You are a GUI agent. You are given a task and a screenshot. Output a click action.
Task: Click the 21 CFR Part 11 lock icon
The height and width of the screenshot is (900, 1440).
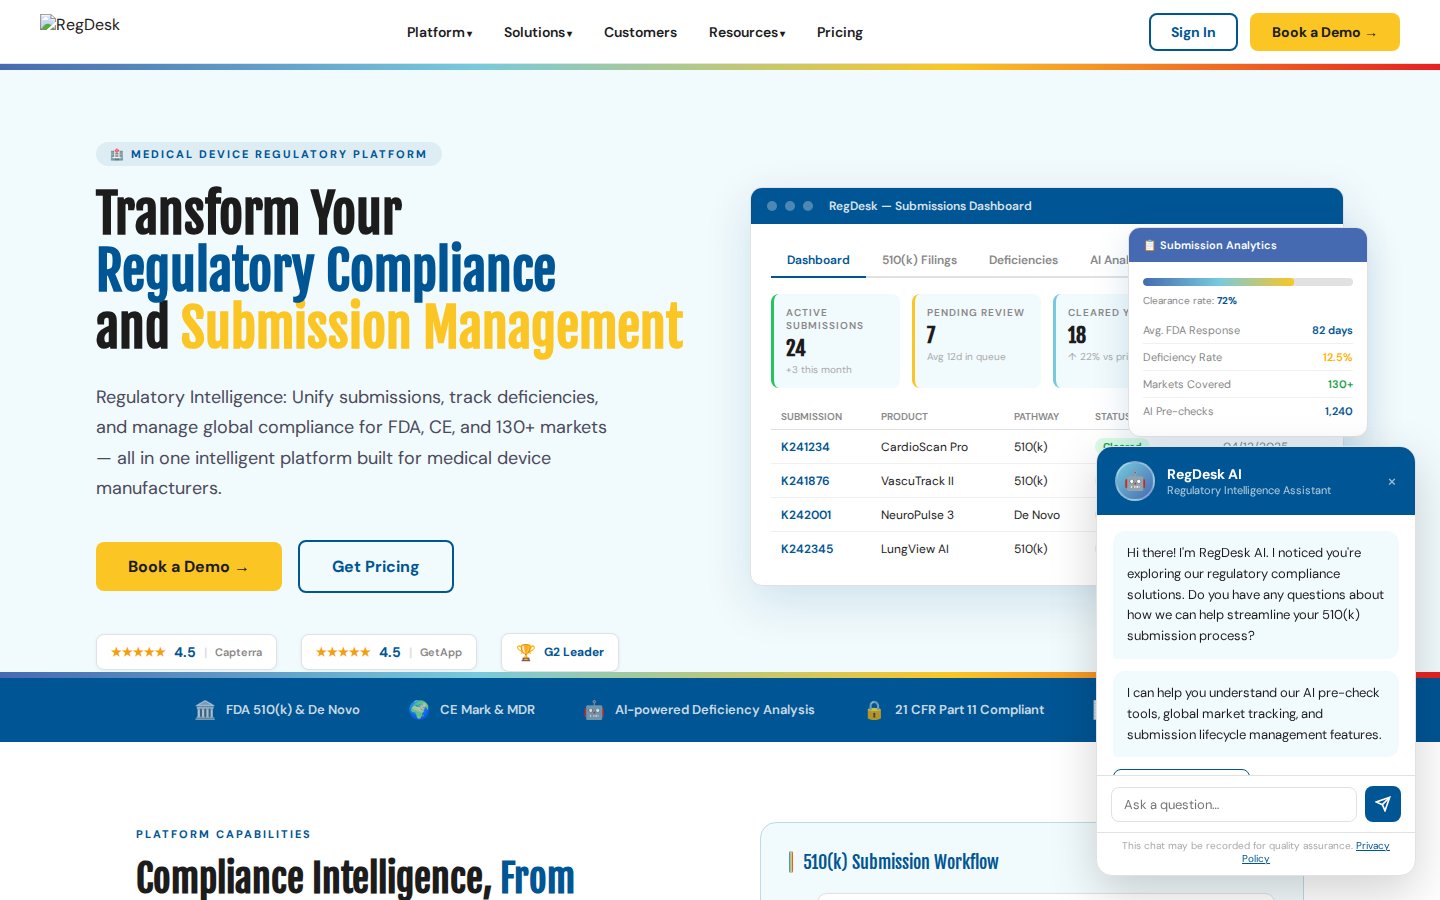point(874,710)
